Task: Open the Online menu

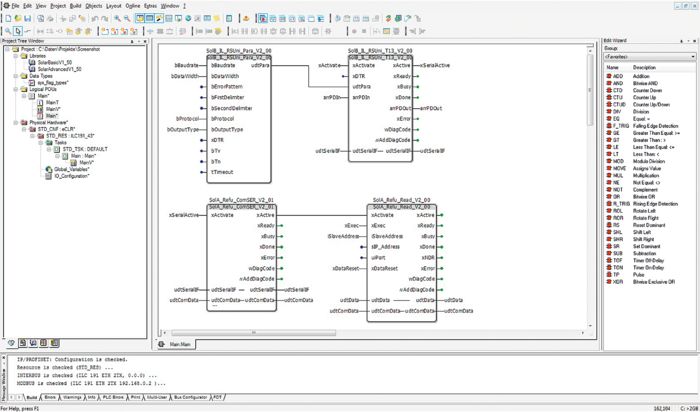Action: tap(133, 6)
